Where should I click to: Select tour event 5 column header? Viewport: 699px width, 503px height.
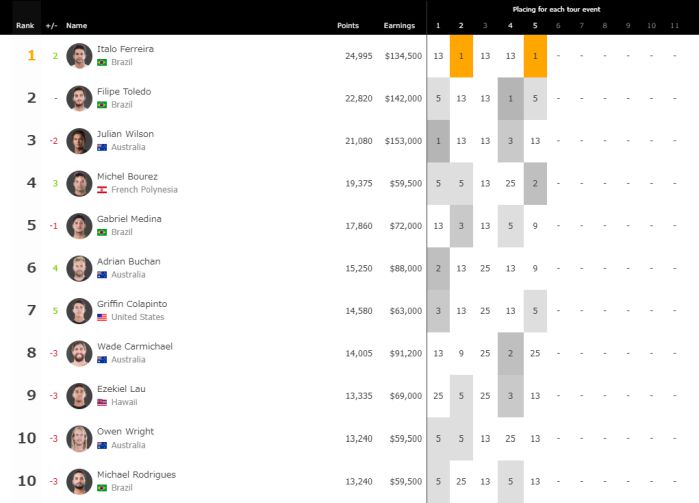535,25
